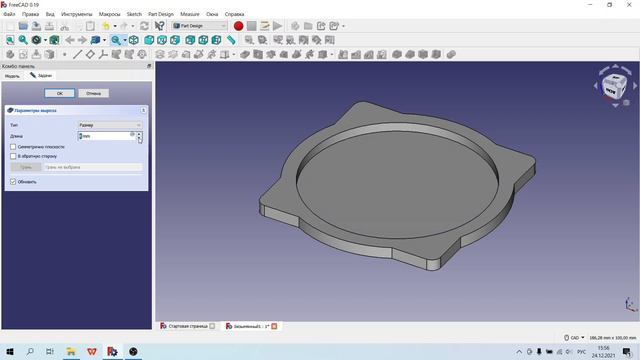This screenshot has width=640, height=360.
Task: Click the datum line tool icon
Action: click(78, 54)
